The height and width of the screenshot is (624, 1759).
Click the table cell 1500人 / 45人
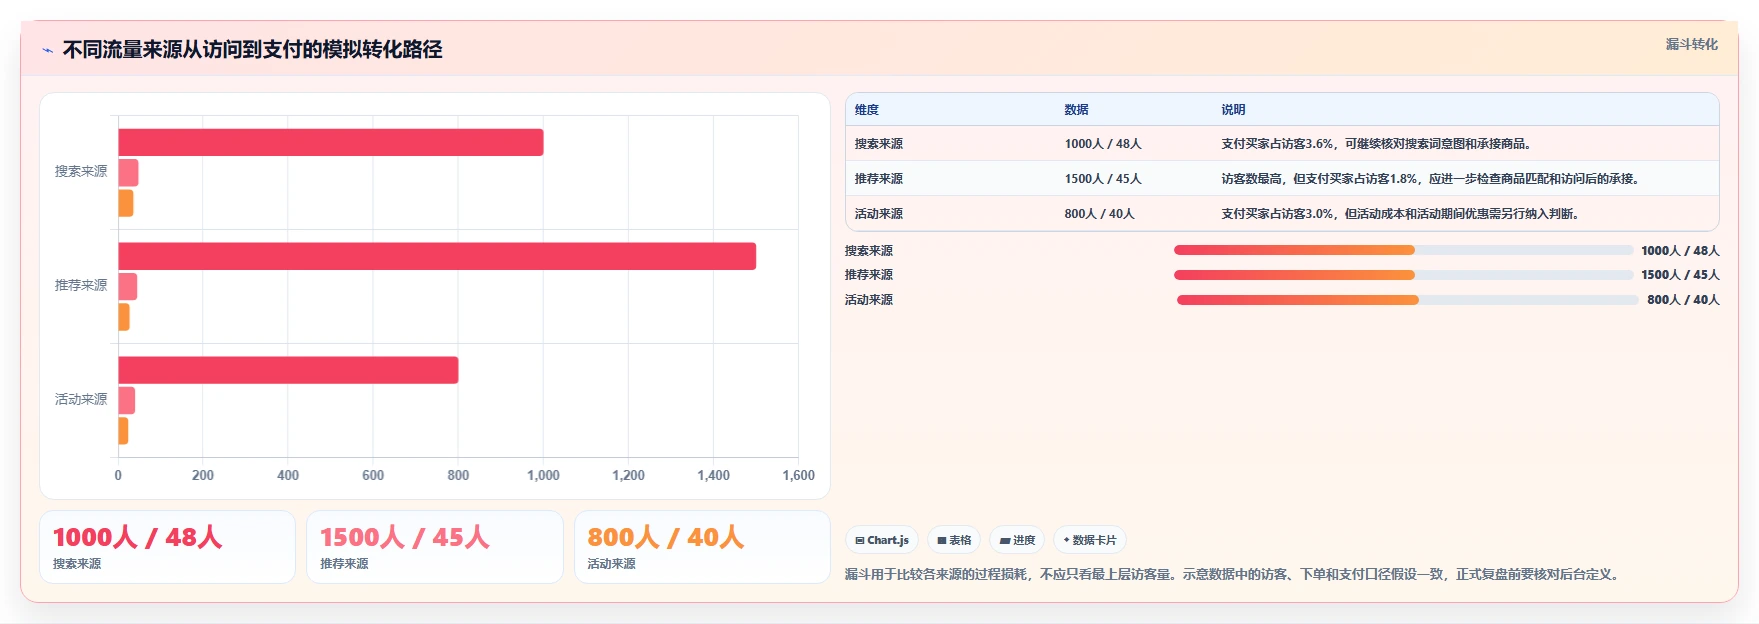(1103, 179)
